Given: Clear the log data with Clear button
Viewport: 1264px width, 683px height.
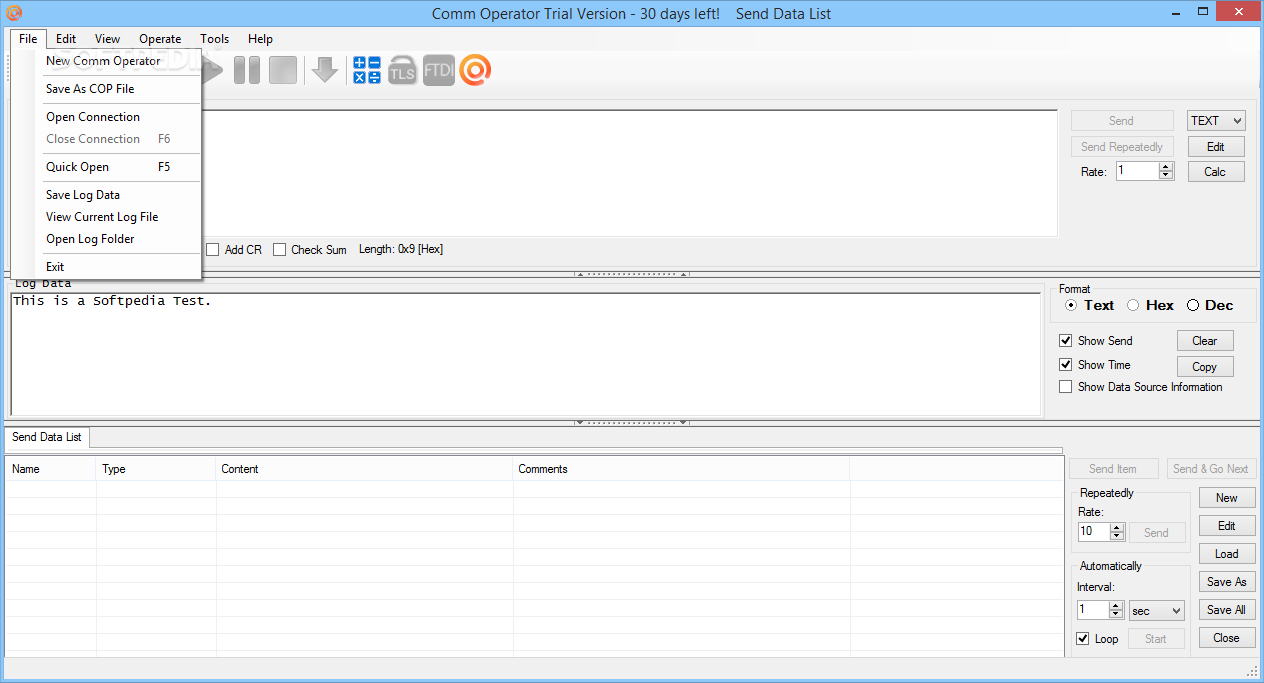Looking at the screenshot, I should [1205, 341].
